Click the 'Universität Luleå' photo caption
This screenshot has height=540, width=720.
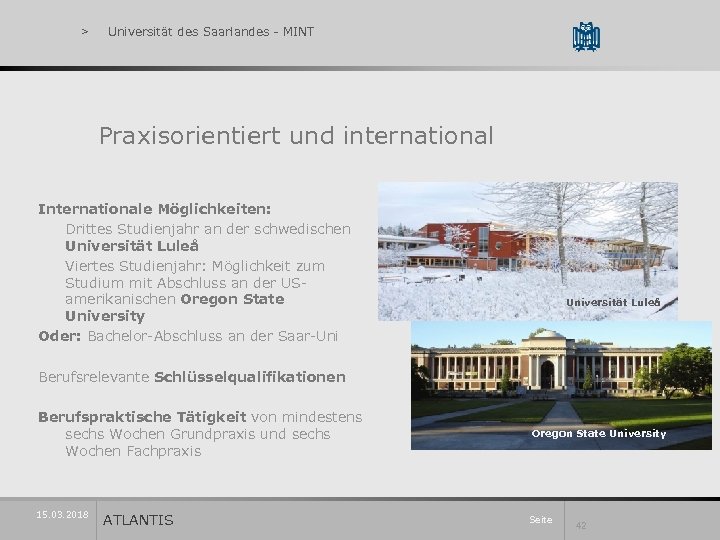coord(613,303)
